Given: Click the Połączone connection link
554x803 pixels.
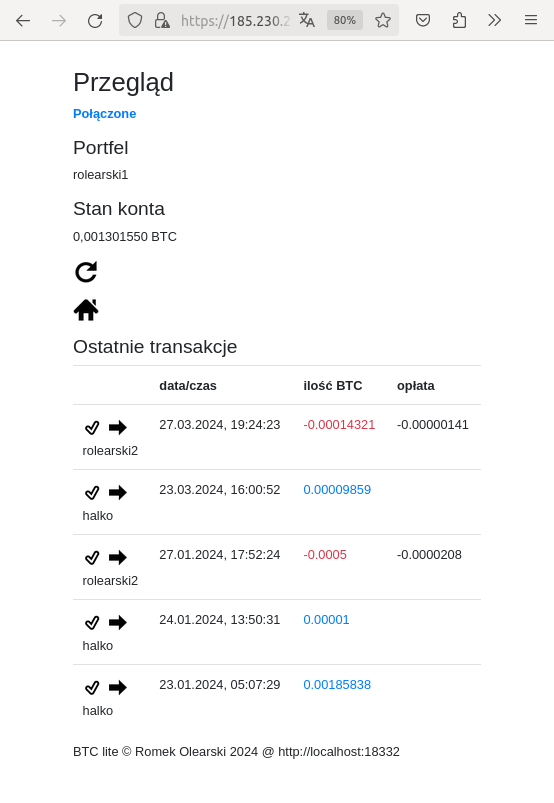Looking at the screenshot, I should [x=104, y=114].
